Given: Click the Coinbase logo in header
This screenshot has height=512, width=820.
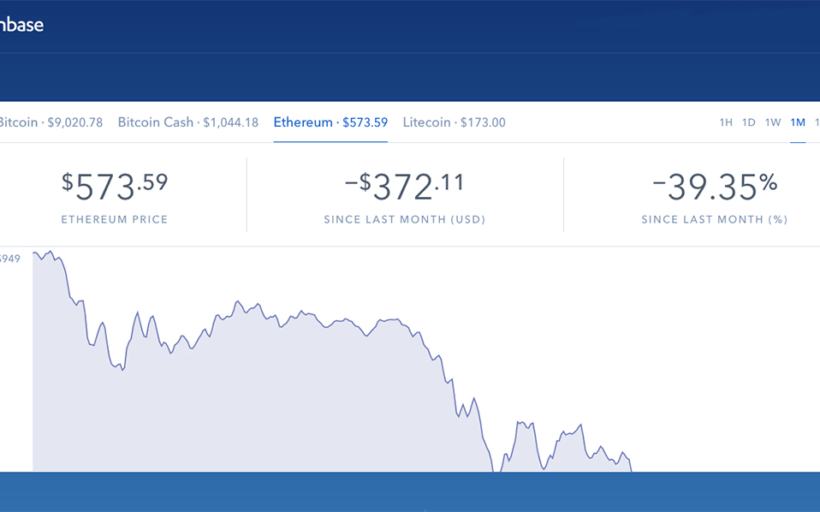Looking at the screenshot, I should point(20,25).
